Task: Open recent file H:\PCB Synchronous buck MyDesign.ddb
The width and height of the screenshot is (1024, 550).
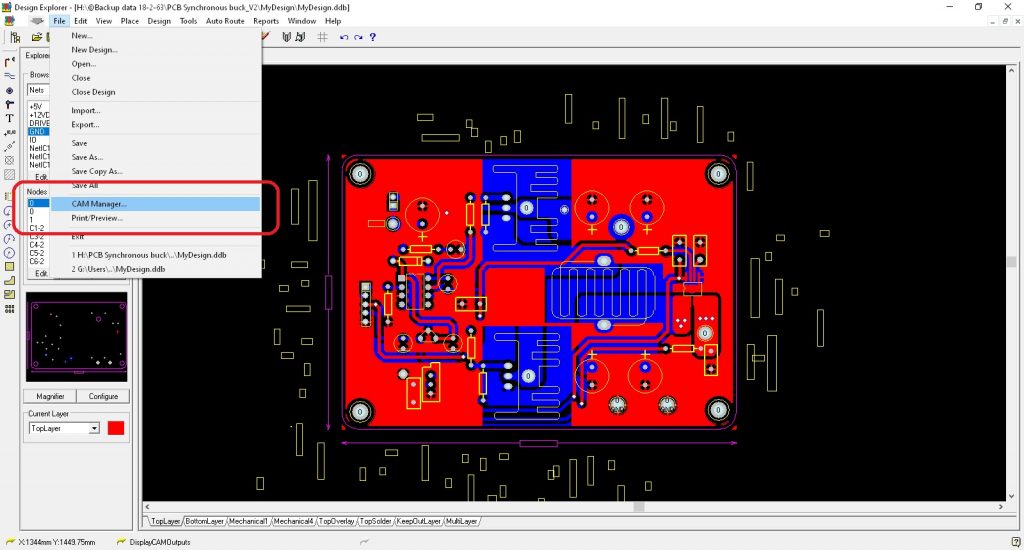Action: [156, 255]
